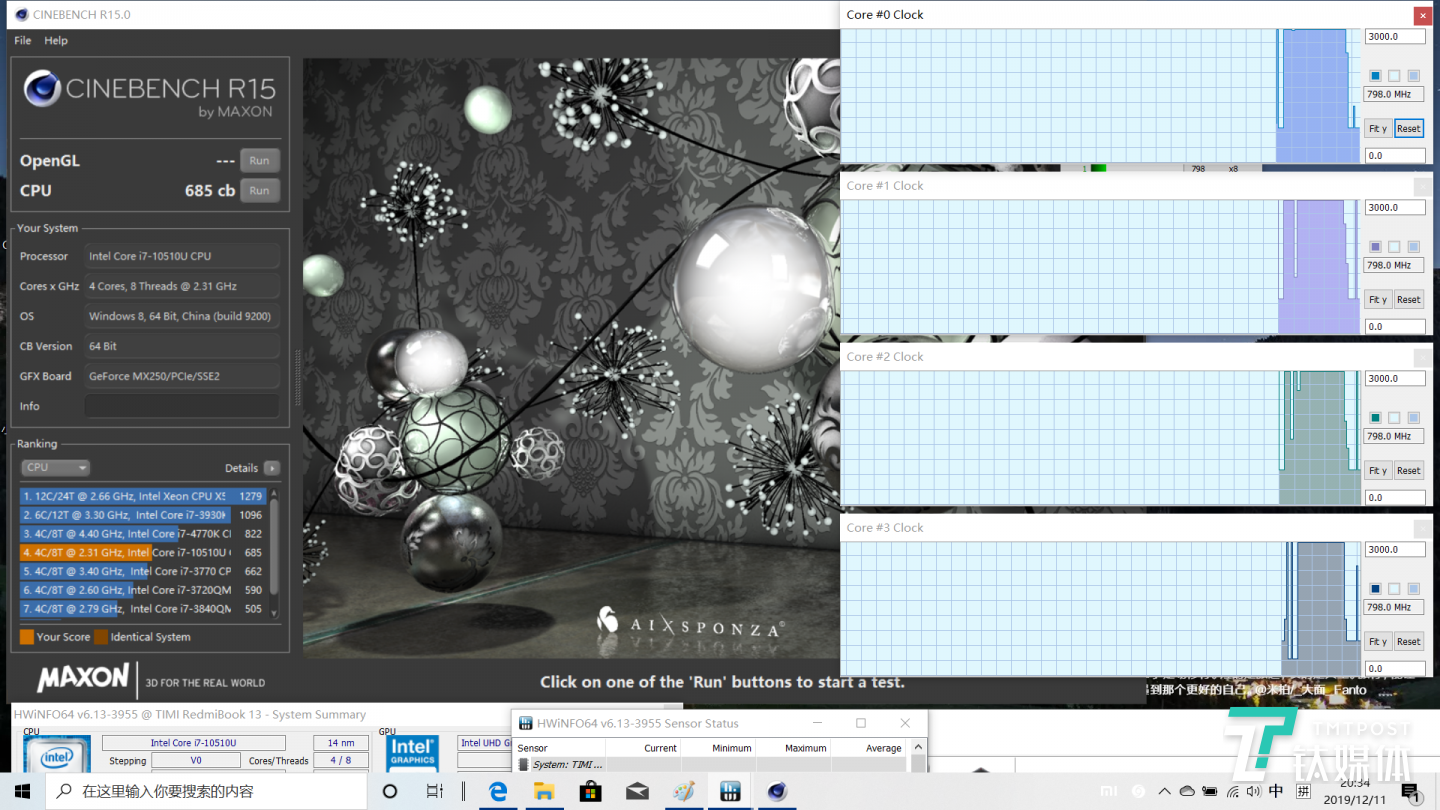The height and width of the screenshot is (810, 1440).
Task: Click the HWiNFO64 icon on the taskbar
Action: (729, 791)
